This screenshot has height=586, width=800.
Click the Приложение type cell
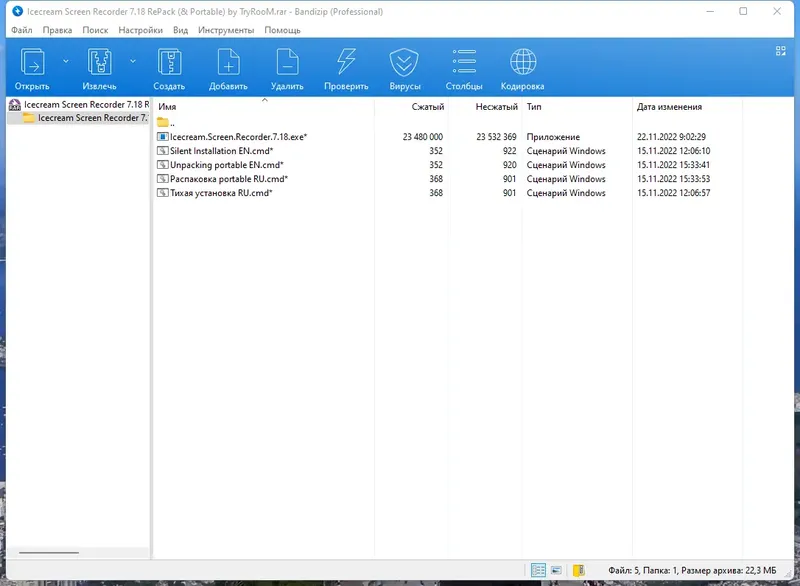point(553,137)
